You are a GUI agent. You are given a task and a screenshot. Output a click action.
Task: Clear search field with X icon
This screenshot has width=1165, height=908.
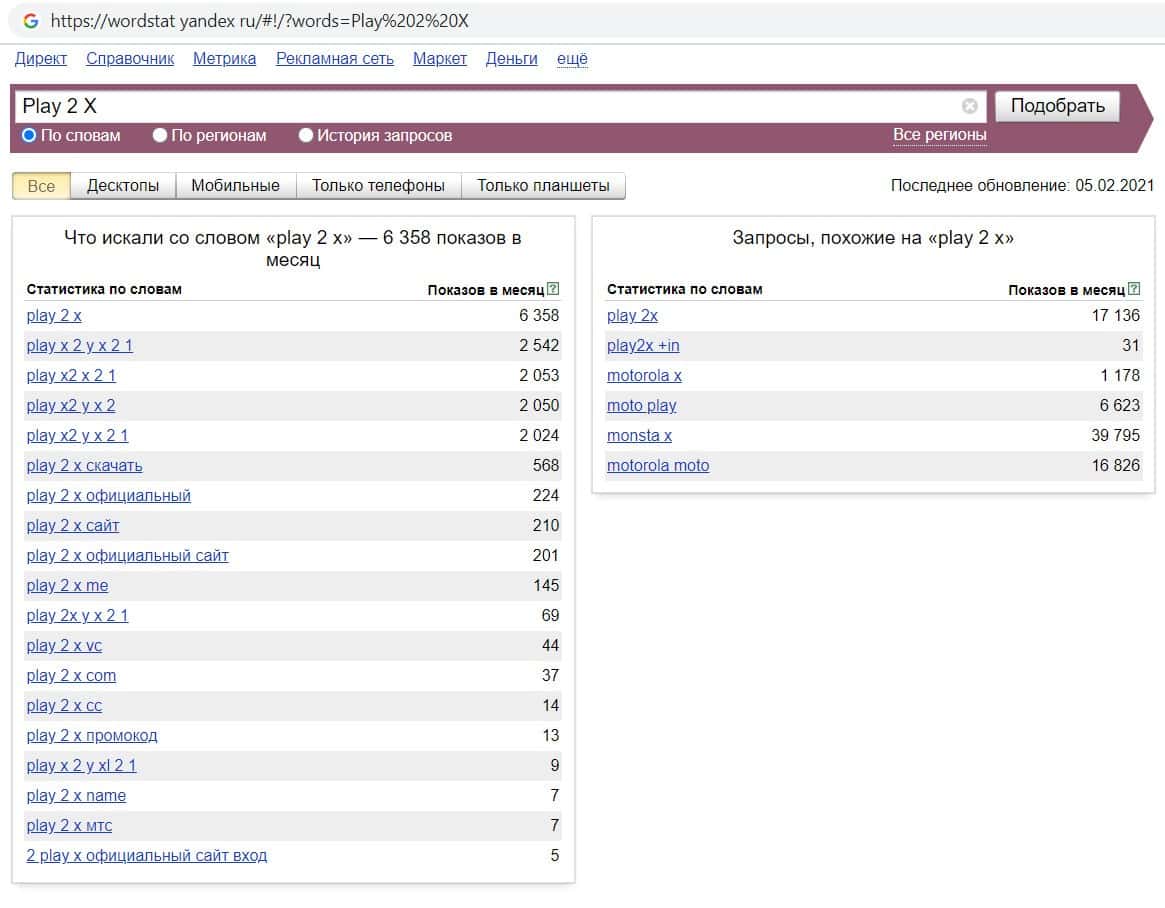969,106
